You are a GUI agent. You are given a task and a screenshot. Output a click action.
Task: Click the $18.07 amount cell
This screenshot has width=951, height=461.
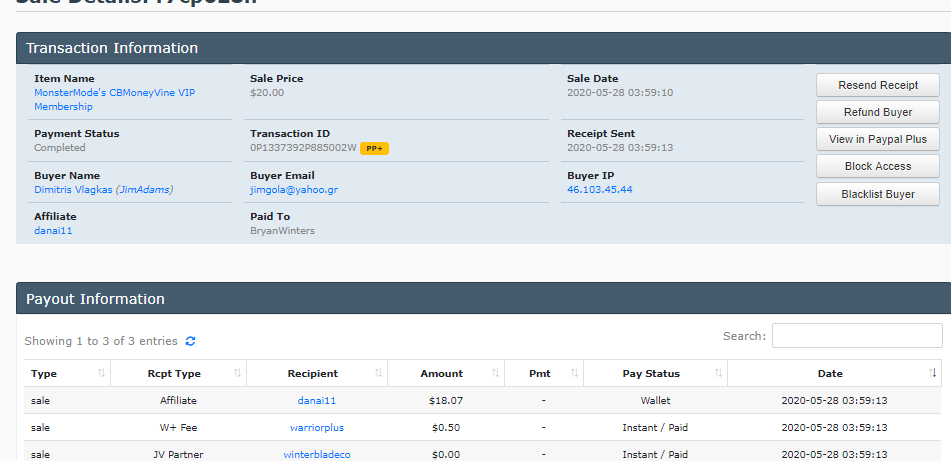coord(446,400)
